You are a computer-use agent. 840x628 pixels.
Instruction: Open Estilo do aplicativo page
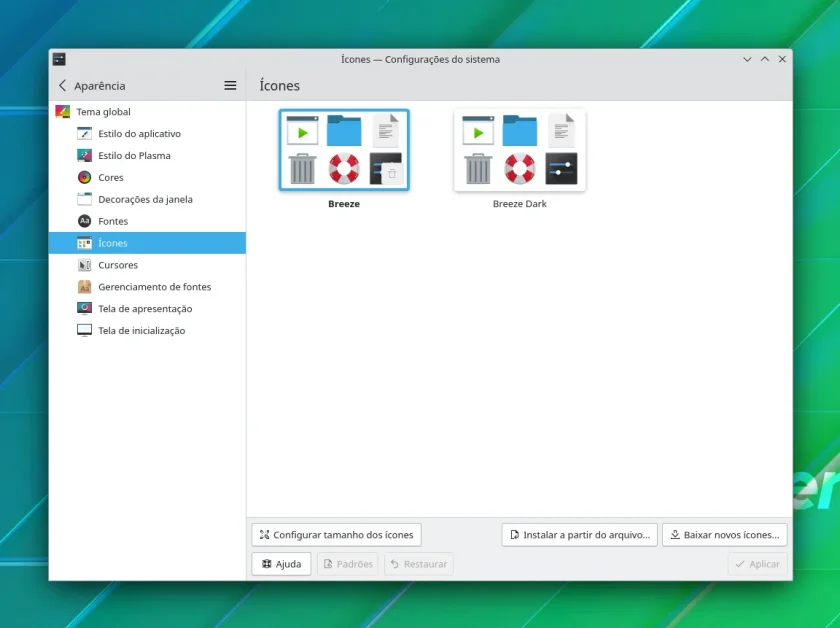(147, 133)
